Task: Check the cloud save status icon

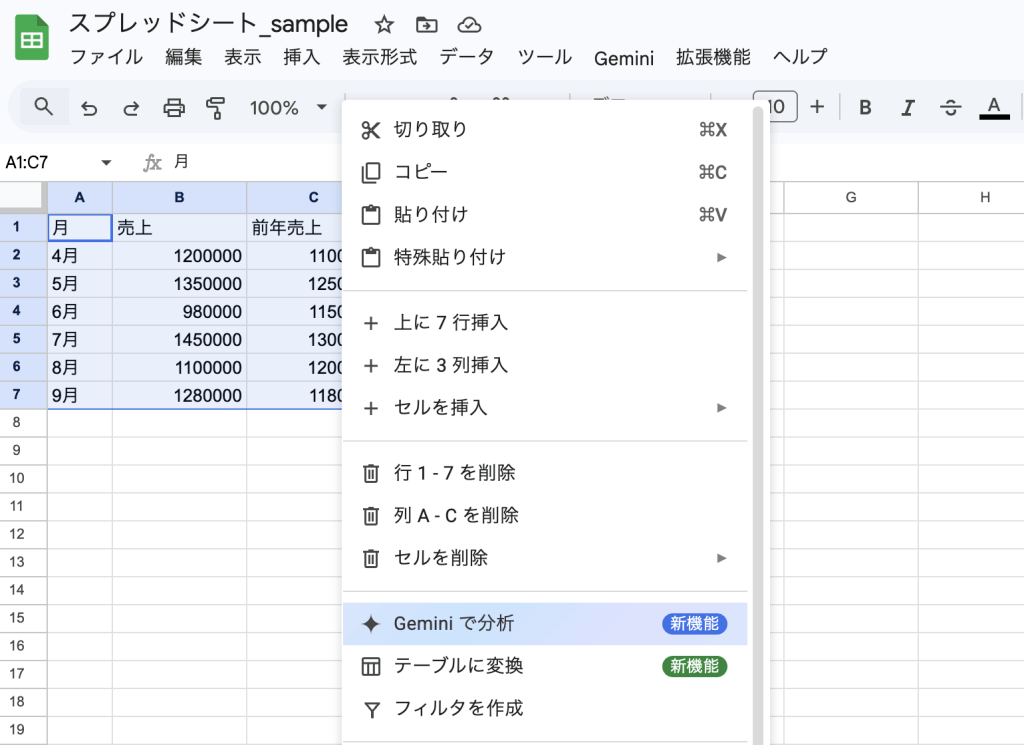Action: pos(468,25)
